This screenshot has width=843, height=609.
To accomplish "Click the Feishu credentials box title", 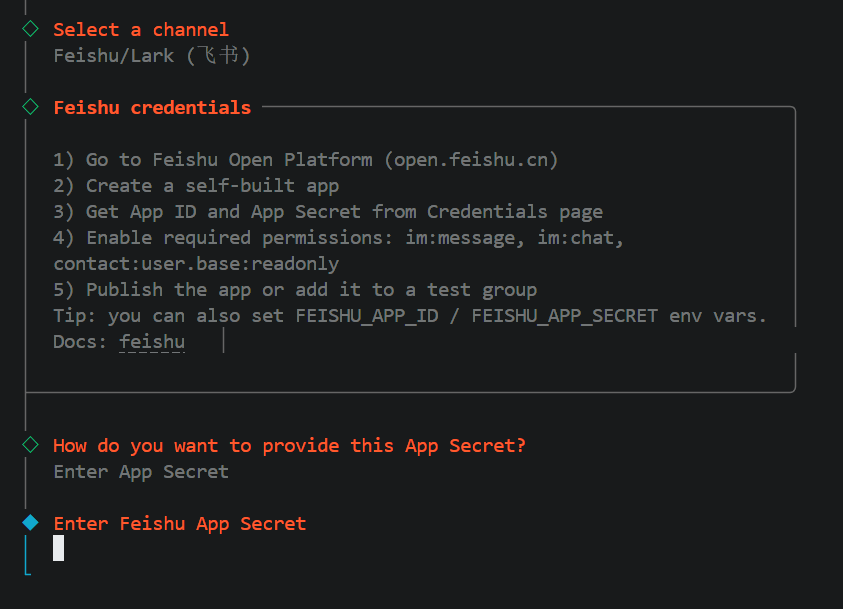I will (x=152, y=108).
